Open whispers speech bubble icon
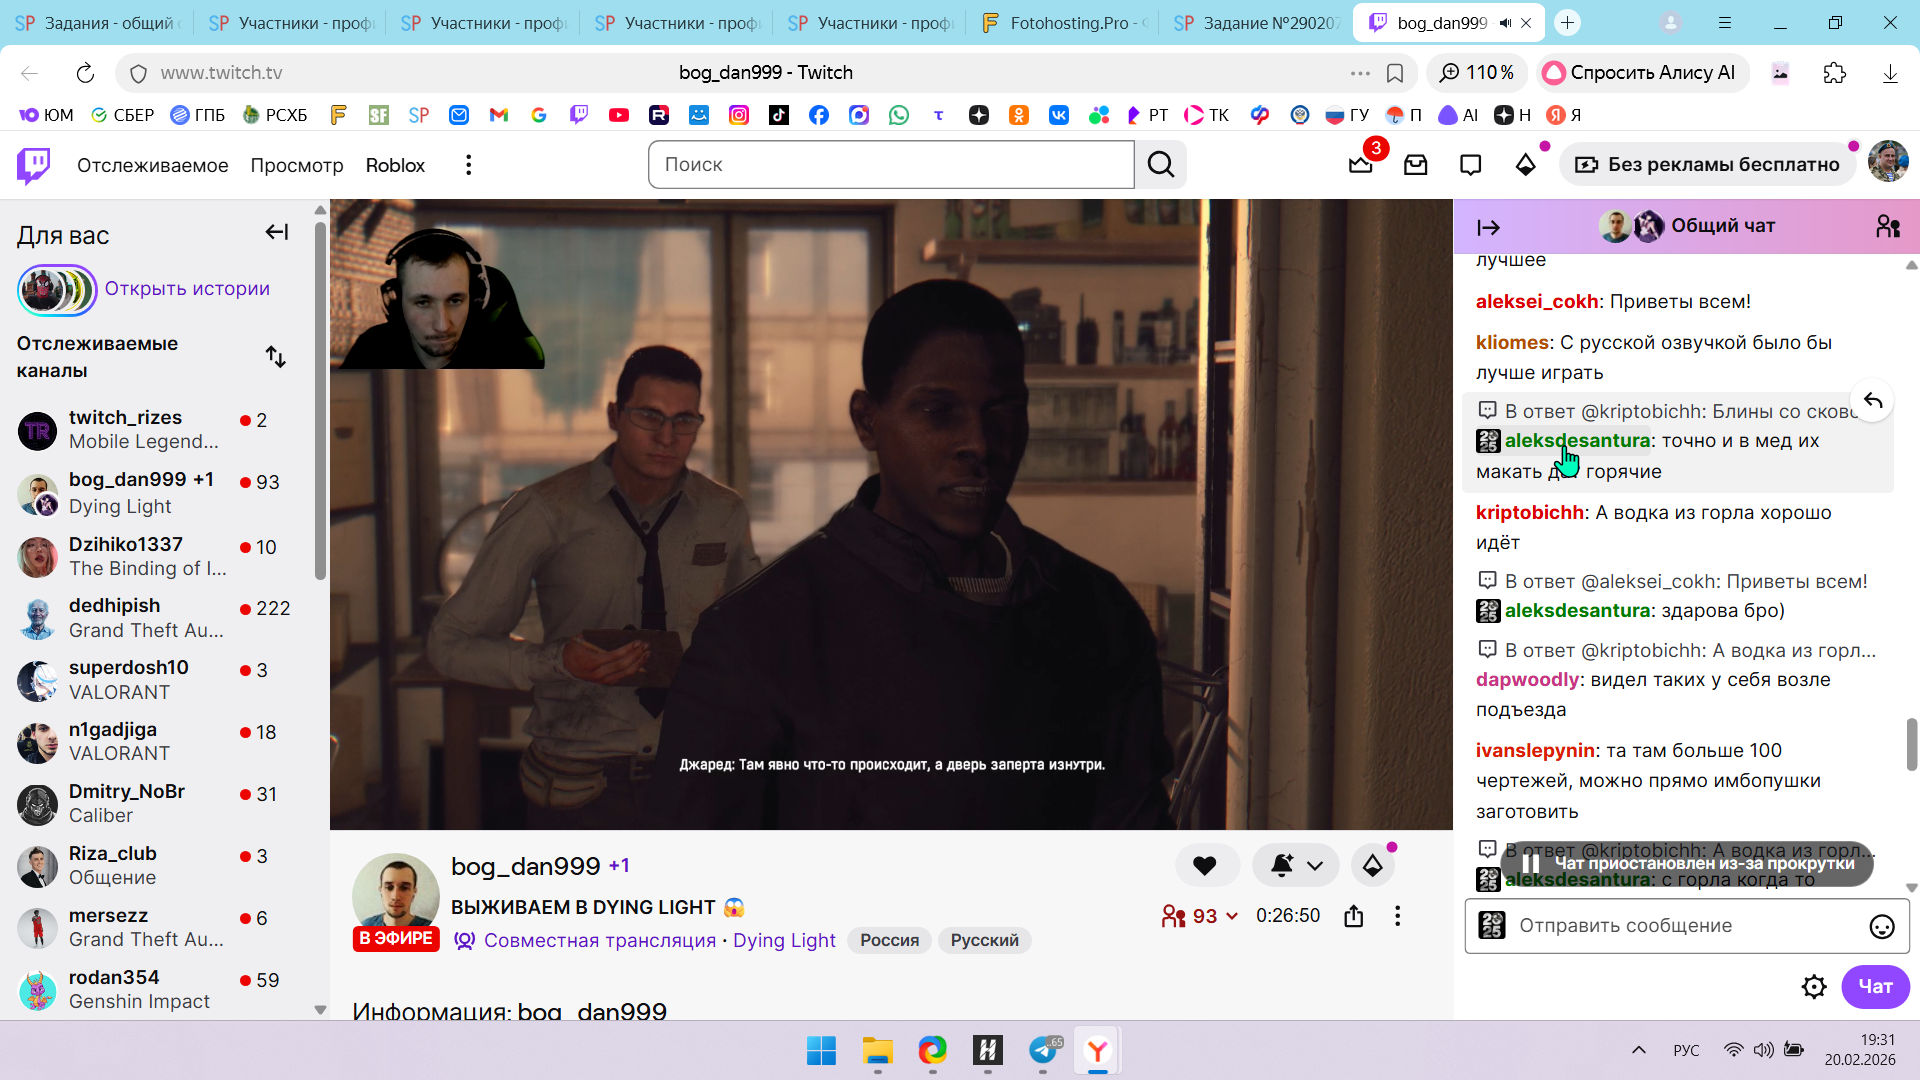 point(1470,165)
